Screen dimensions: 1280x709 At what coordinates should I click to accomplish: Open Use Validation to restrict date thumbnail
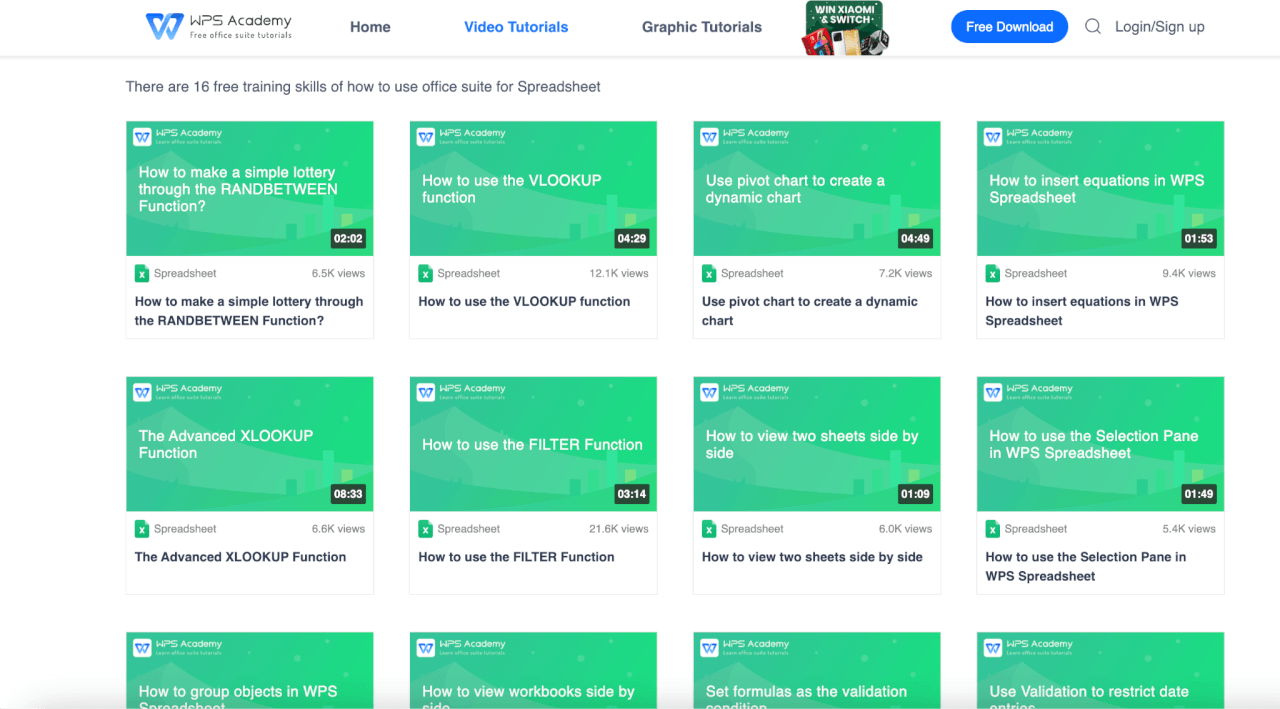tap(1100, 670)
